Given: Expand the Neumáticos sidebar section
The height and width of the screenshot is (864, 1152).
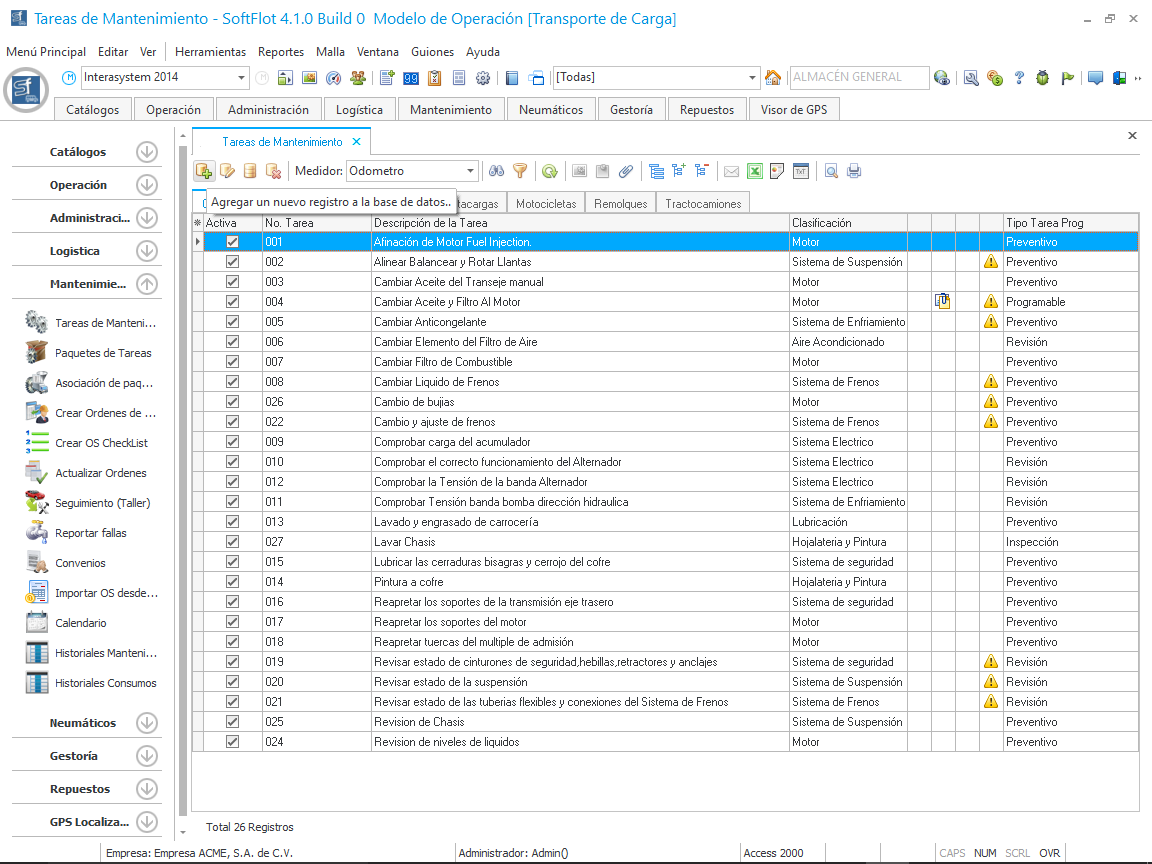Looking at the screenshot, I should point(147,723).
